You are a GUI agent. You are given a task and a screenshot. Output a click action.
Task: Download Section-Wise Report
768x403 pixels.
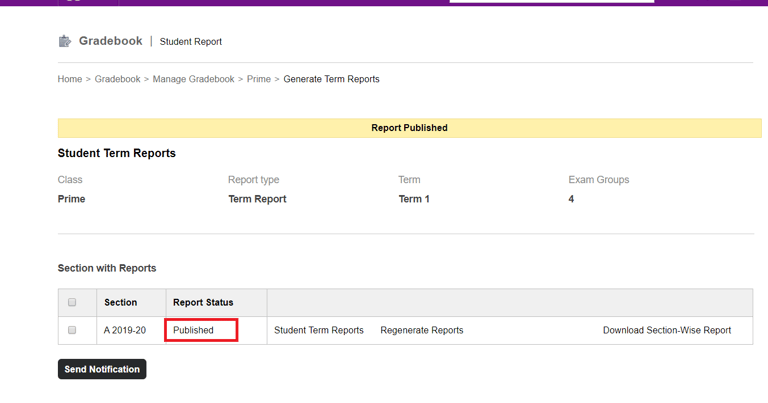pyautogui.click(x=667, y=330)
